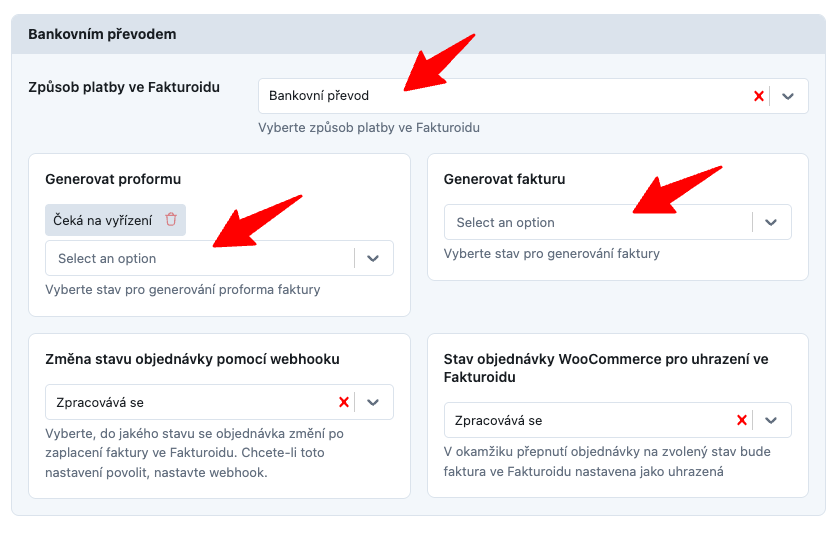Expand the WooCommerce paid status chevron
The width and height of the screenshot is (836, 534).
point(771,421)
